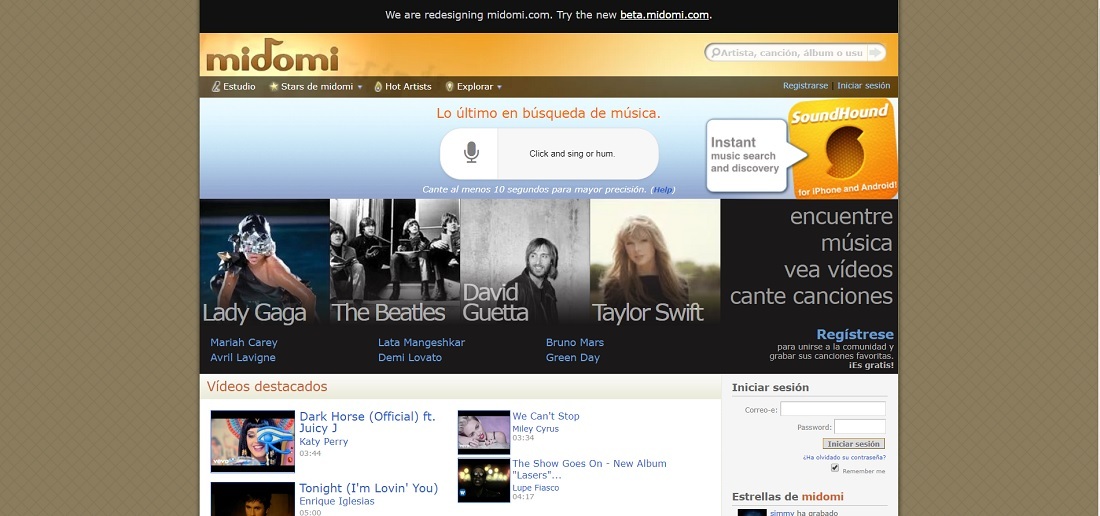Viewport: 1100px width, 516px height.
Task: Click the Katy Perry artist link
Action: click(x=323, y=442)
